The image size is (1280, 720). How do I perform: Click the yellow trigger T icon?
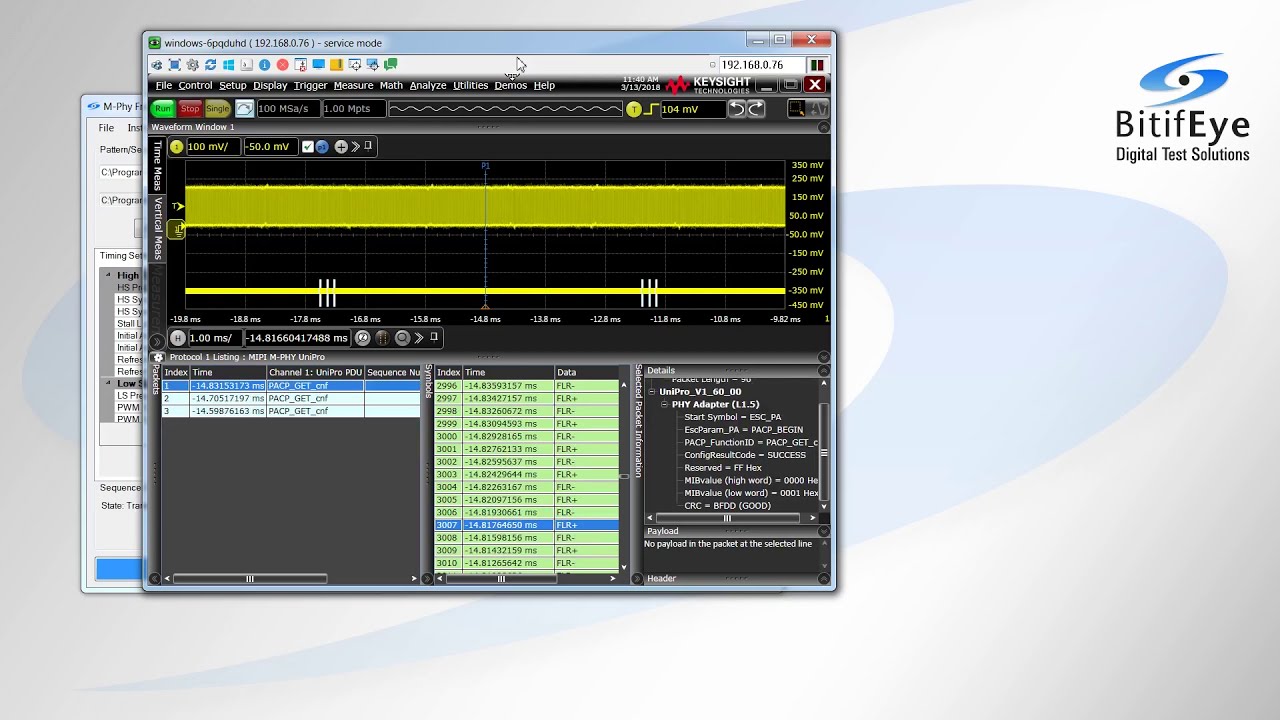pyautogui.click(x=633, y=109)
